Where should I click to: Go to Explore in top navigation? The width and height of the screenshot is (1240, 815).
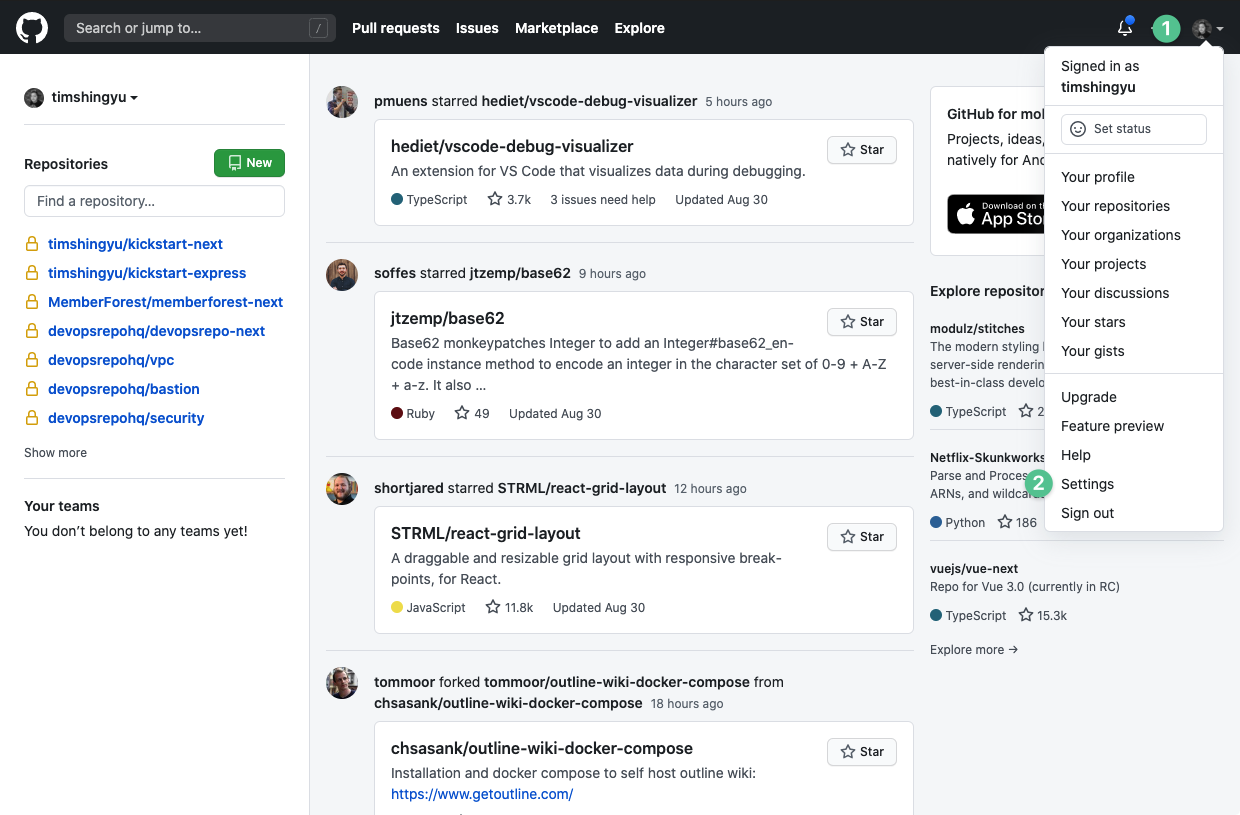(x=640, y=28)
